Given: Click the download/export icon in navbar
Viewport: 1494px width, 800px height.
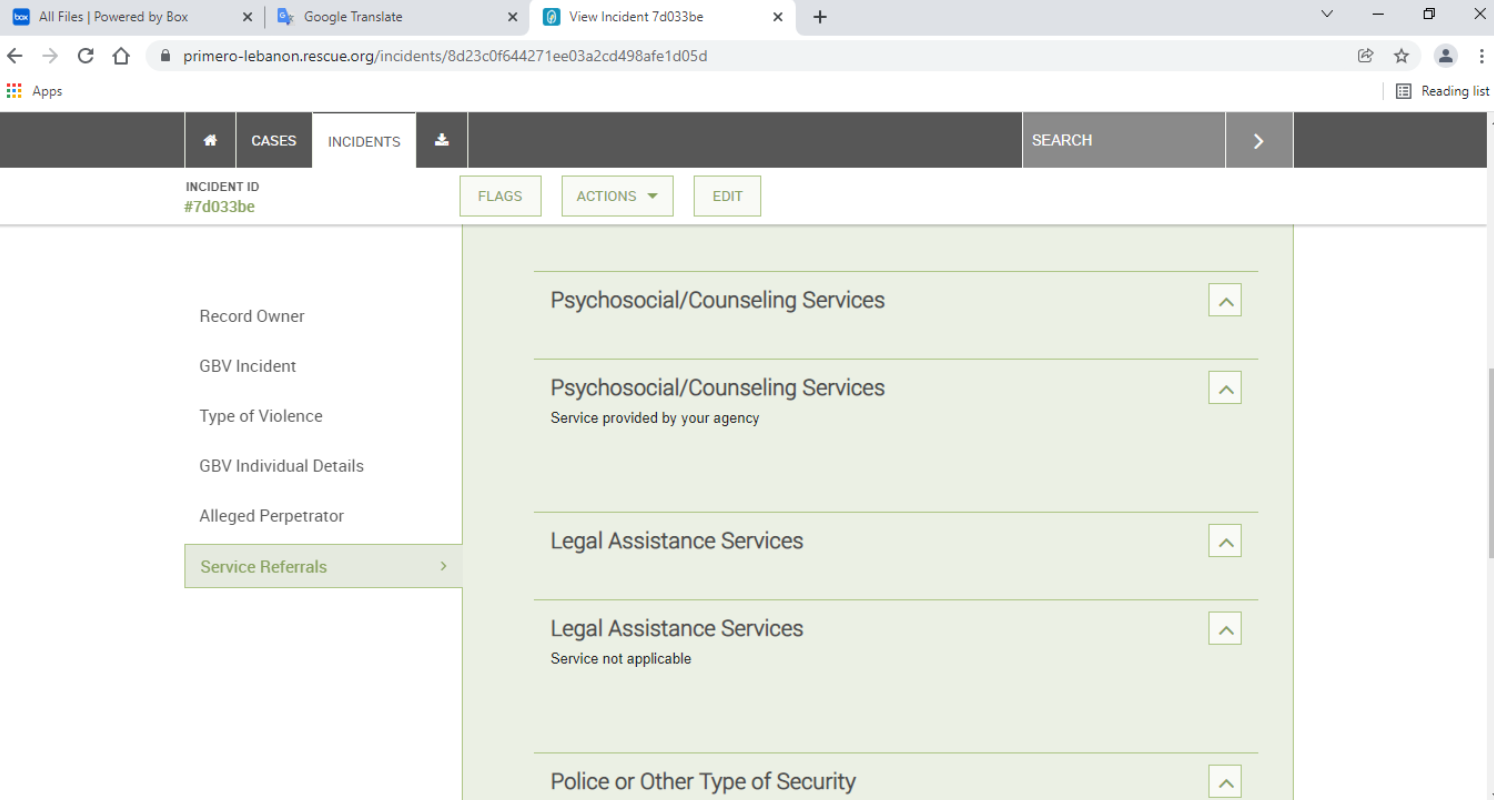Looking at the screenshot, I should click(x=441, y=140).
